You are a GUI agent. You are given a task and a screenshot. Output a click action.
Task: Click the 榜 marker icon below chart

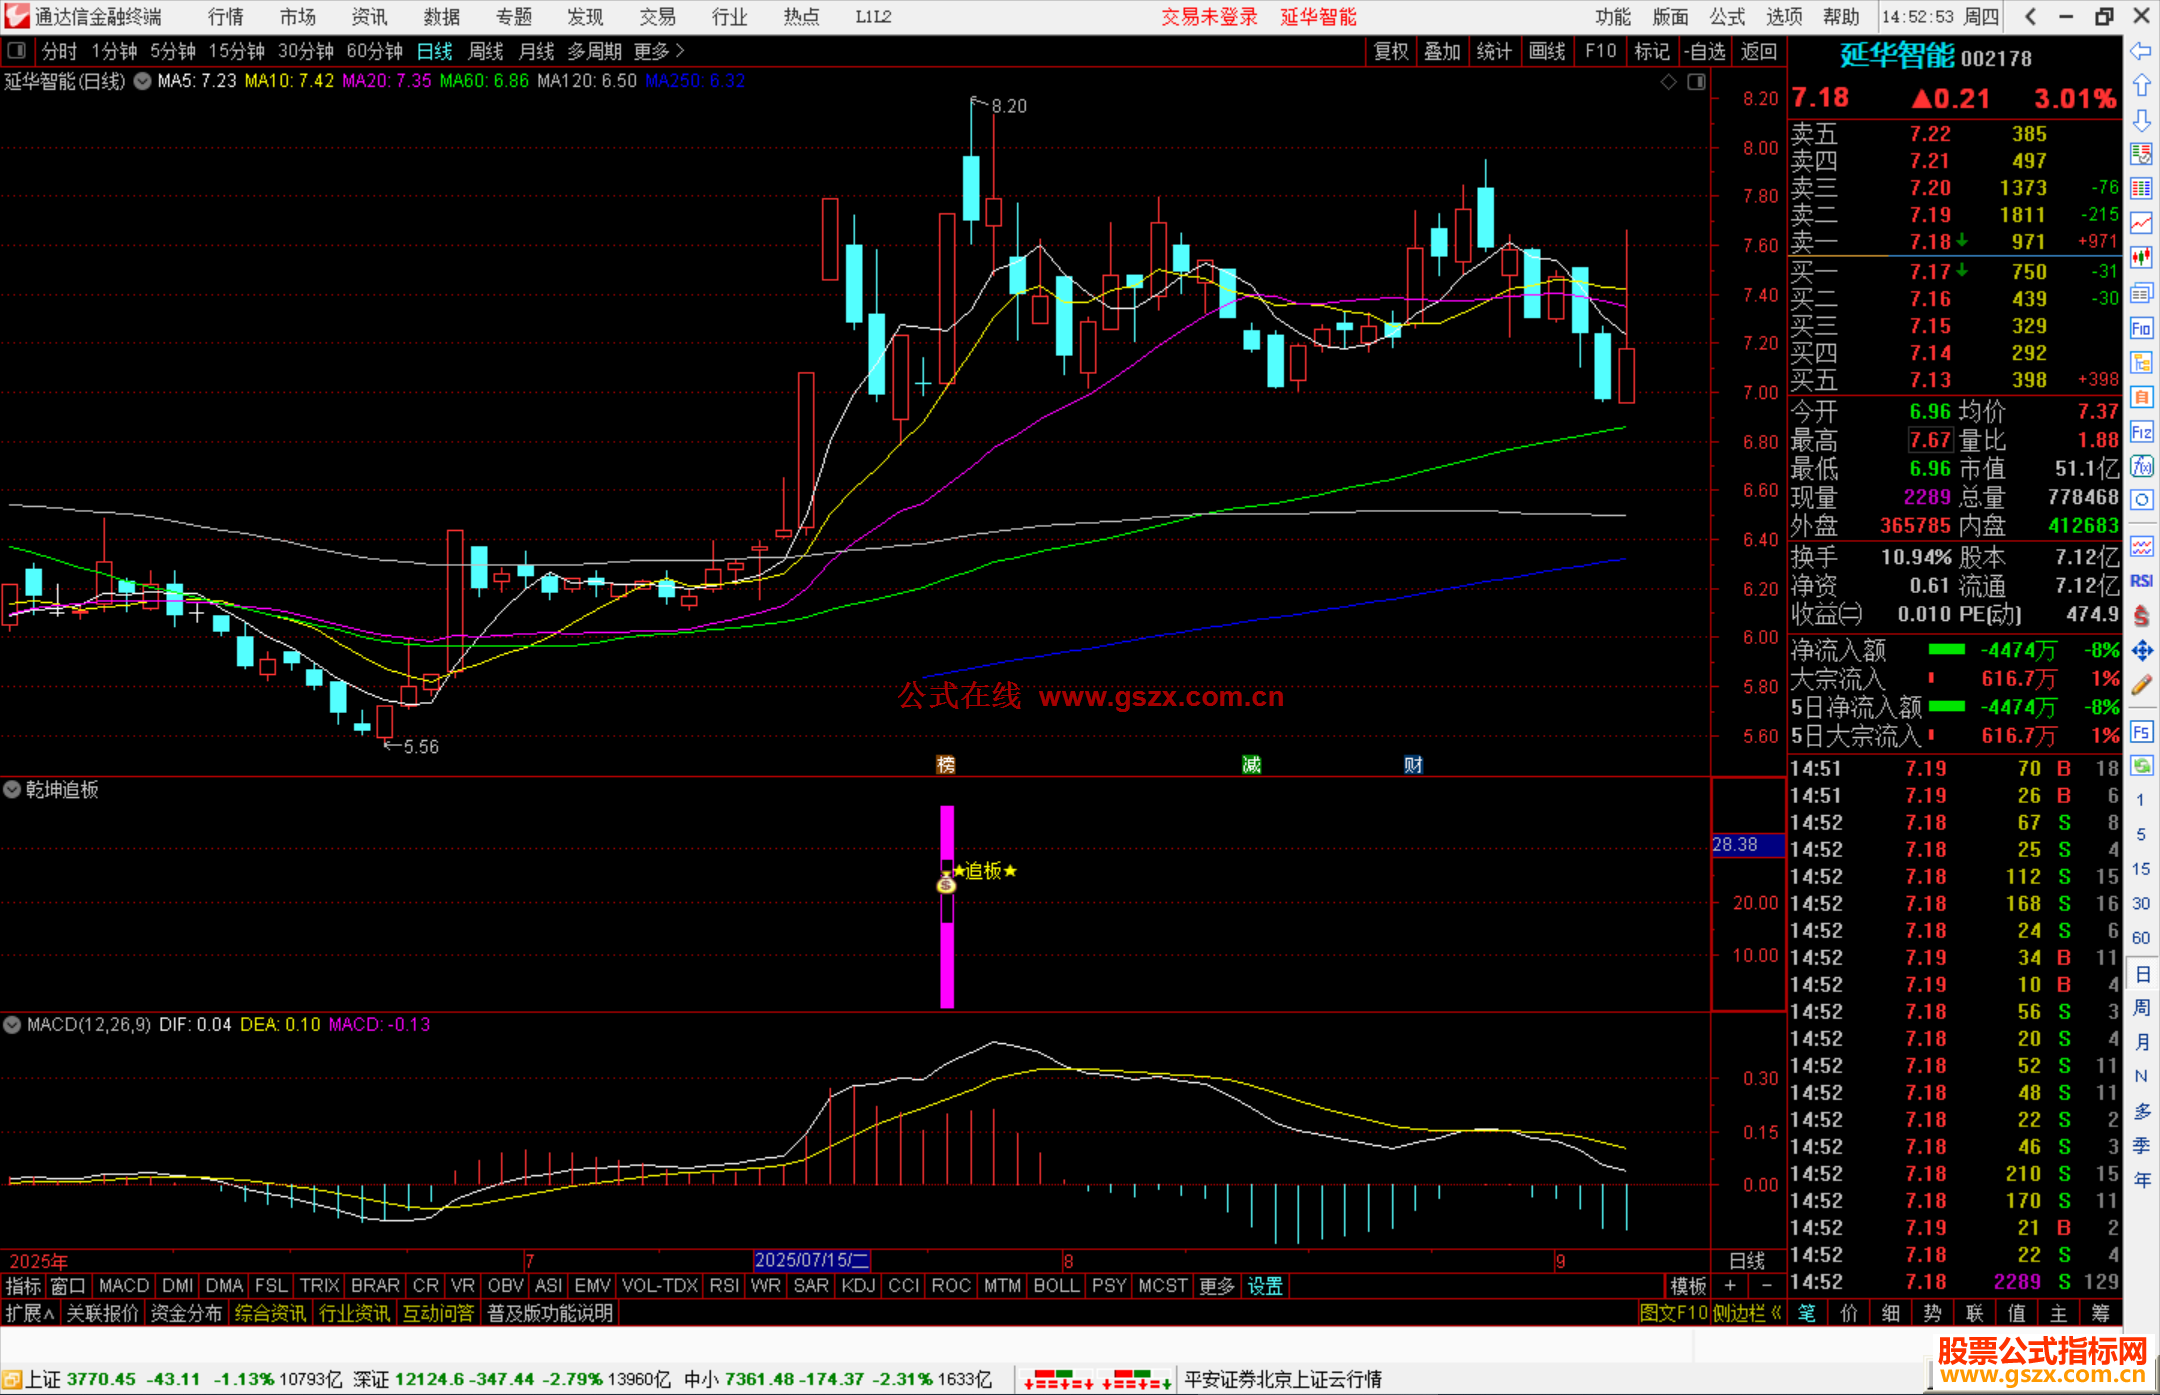pos(945,765)
